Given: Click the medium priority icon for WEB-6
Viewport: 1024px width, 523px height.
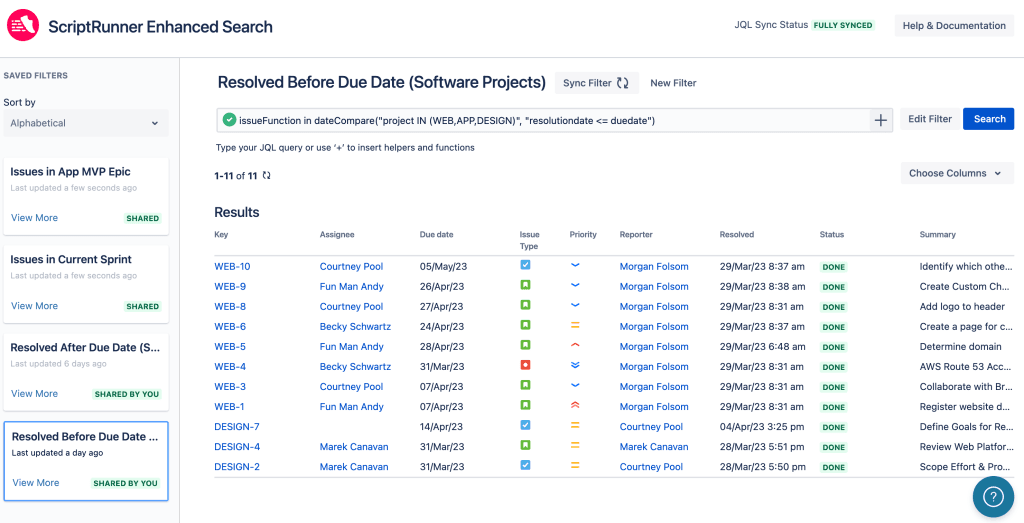Looking at the screenshot, I should [x=575, y=326].
